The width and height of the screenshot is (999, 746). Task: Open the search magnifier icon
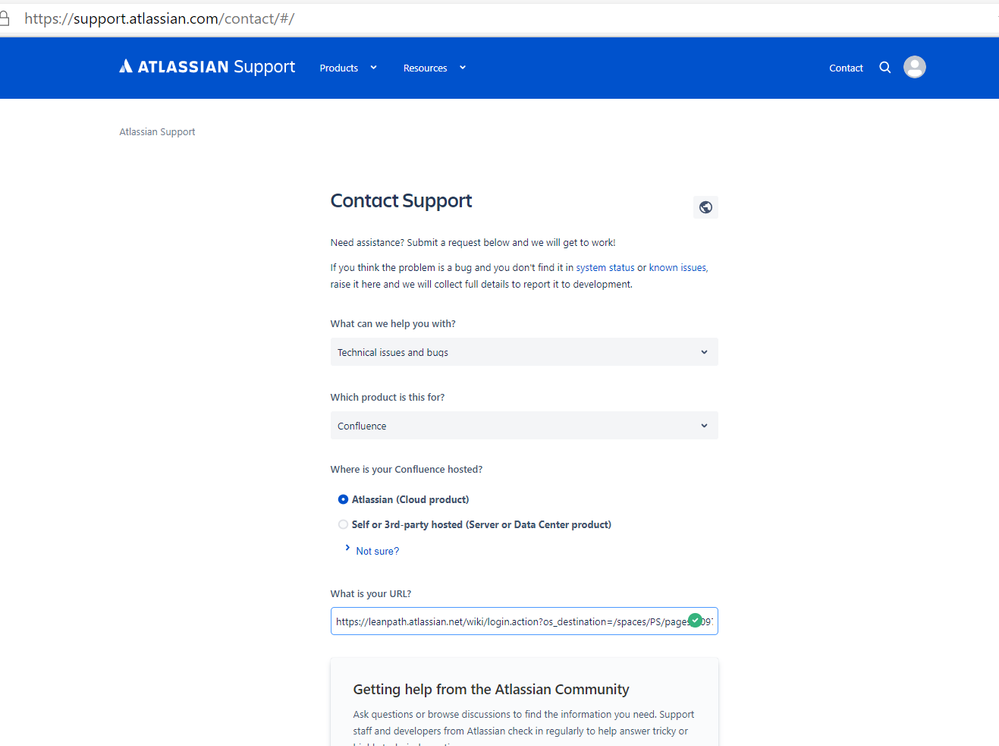point(885,68)
